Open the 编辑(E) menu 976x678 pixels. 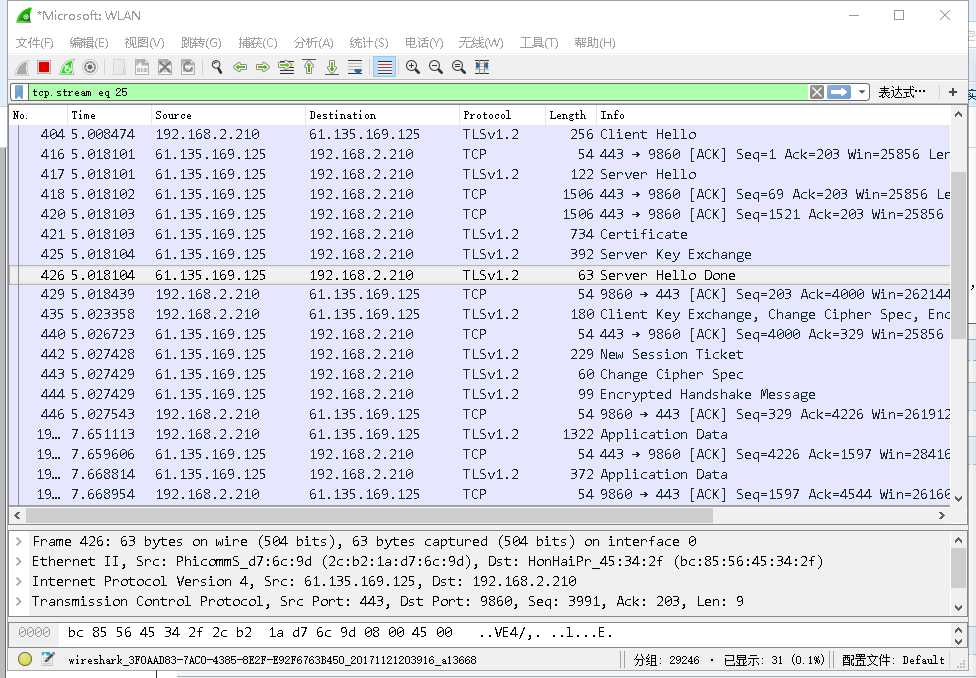point(89,42)
